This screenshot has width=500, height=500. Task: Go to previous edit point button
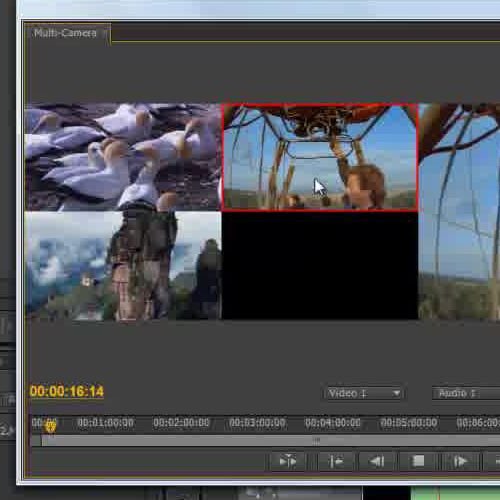[336, 461]
